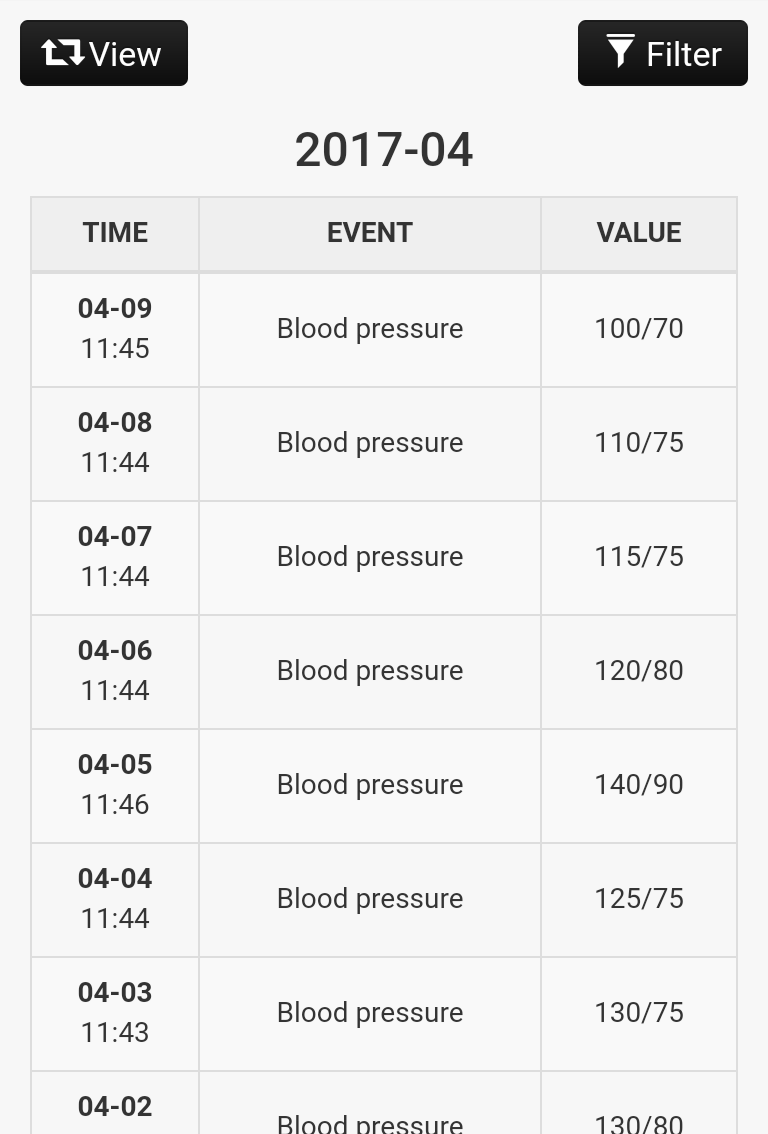The image size is (768, 1134).
Task: Click the retweet-style View icon
Action: click(63, 52)
